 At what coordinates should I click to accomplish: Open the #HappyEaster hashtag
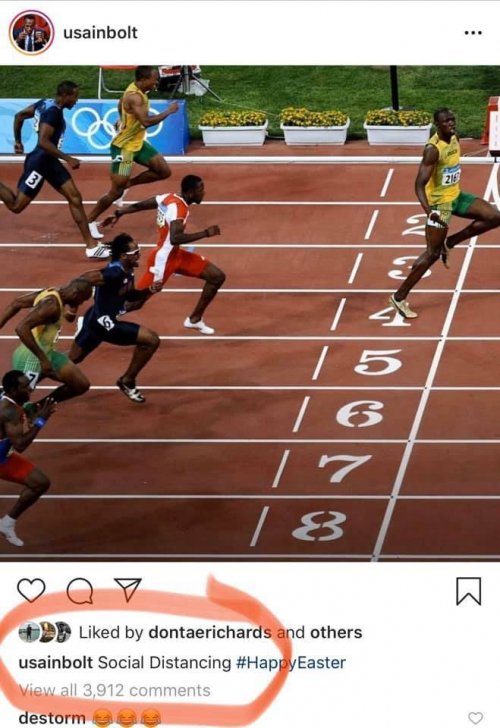click(291, 663)
